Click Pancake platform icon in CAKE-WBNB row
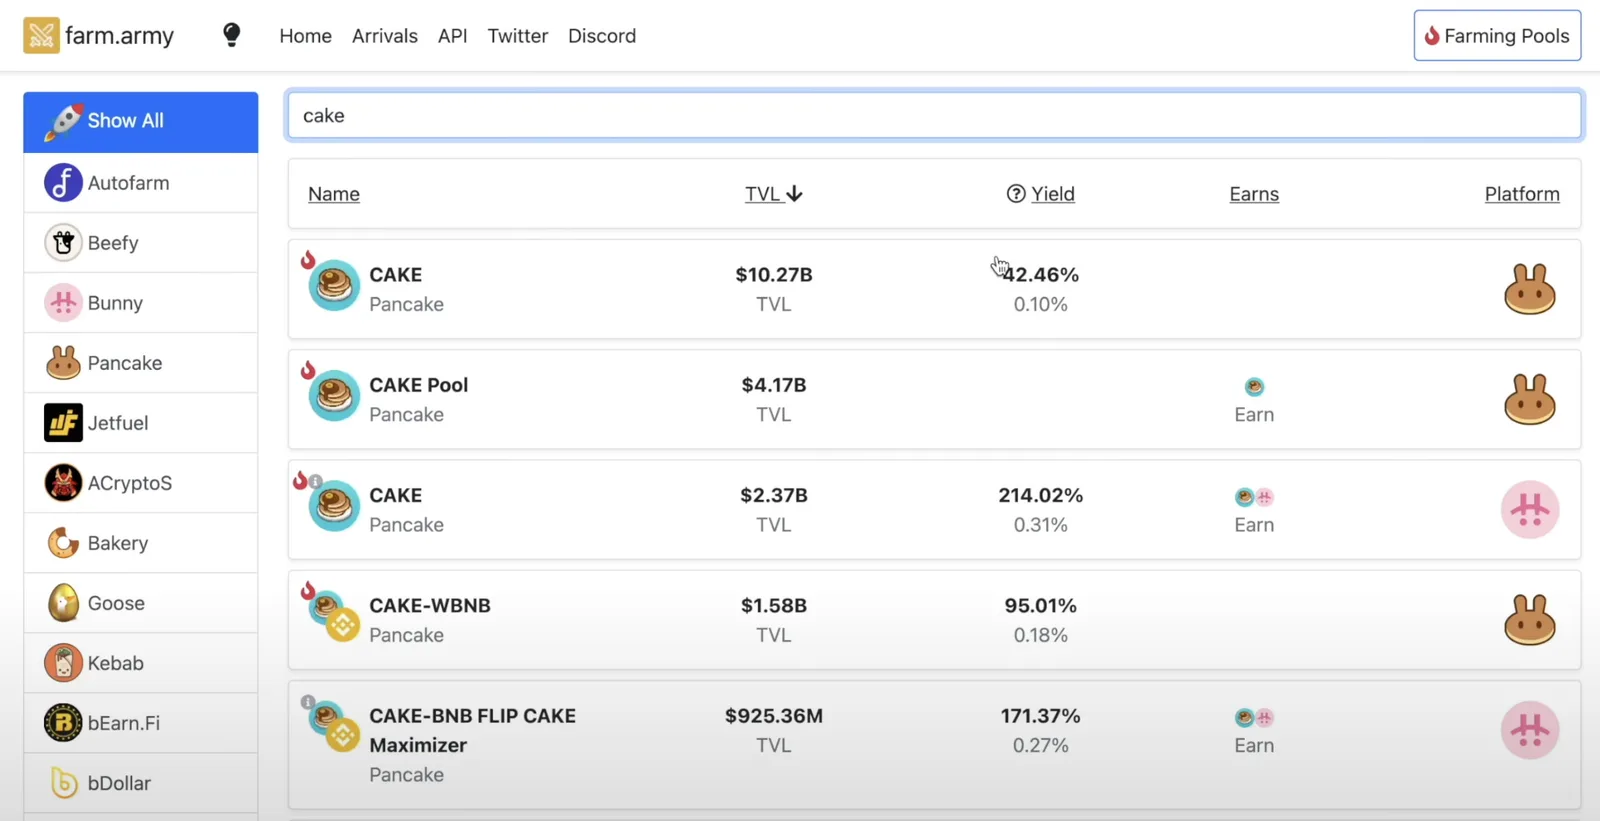Image resolution: width=1600 pixels, height=821 pixels. click(1530, 619)
